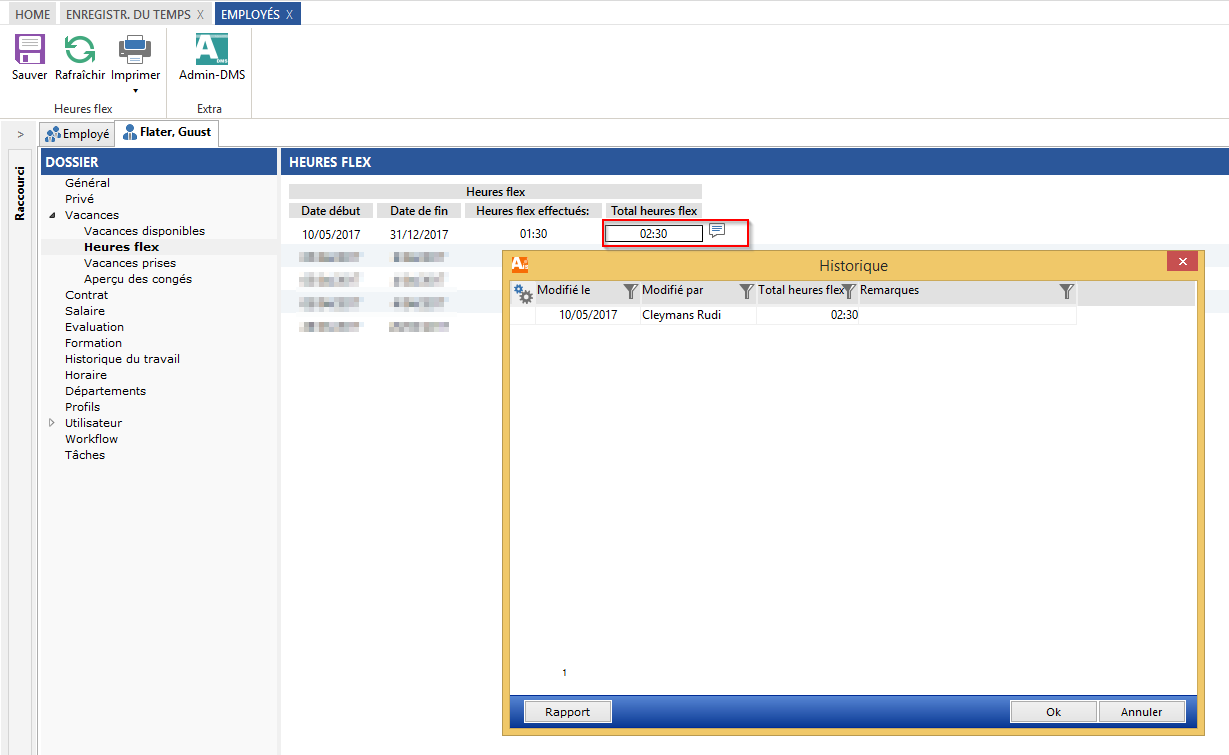Viewport: 1229px width, 755px height.
Task: Open the Admin-DMS tool
Action: coord(211,49)
